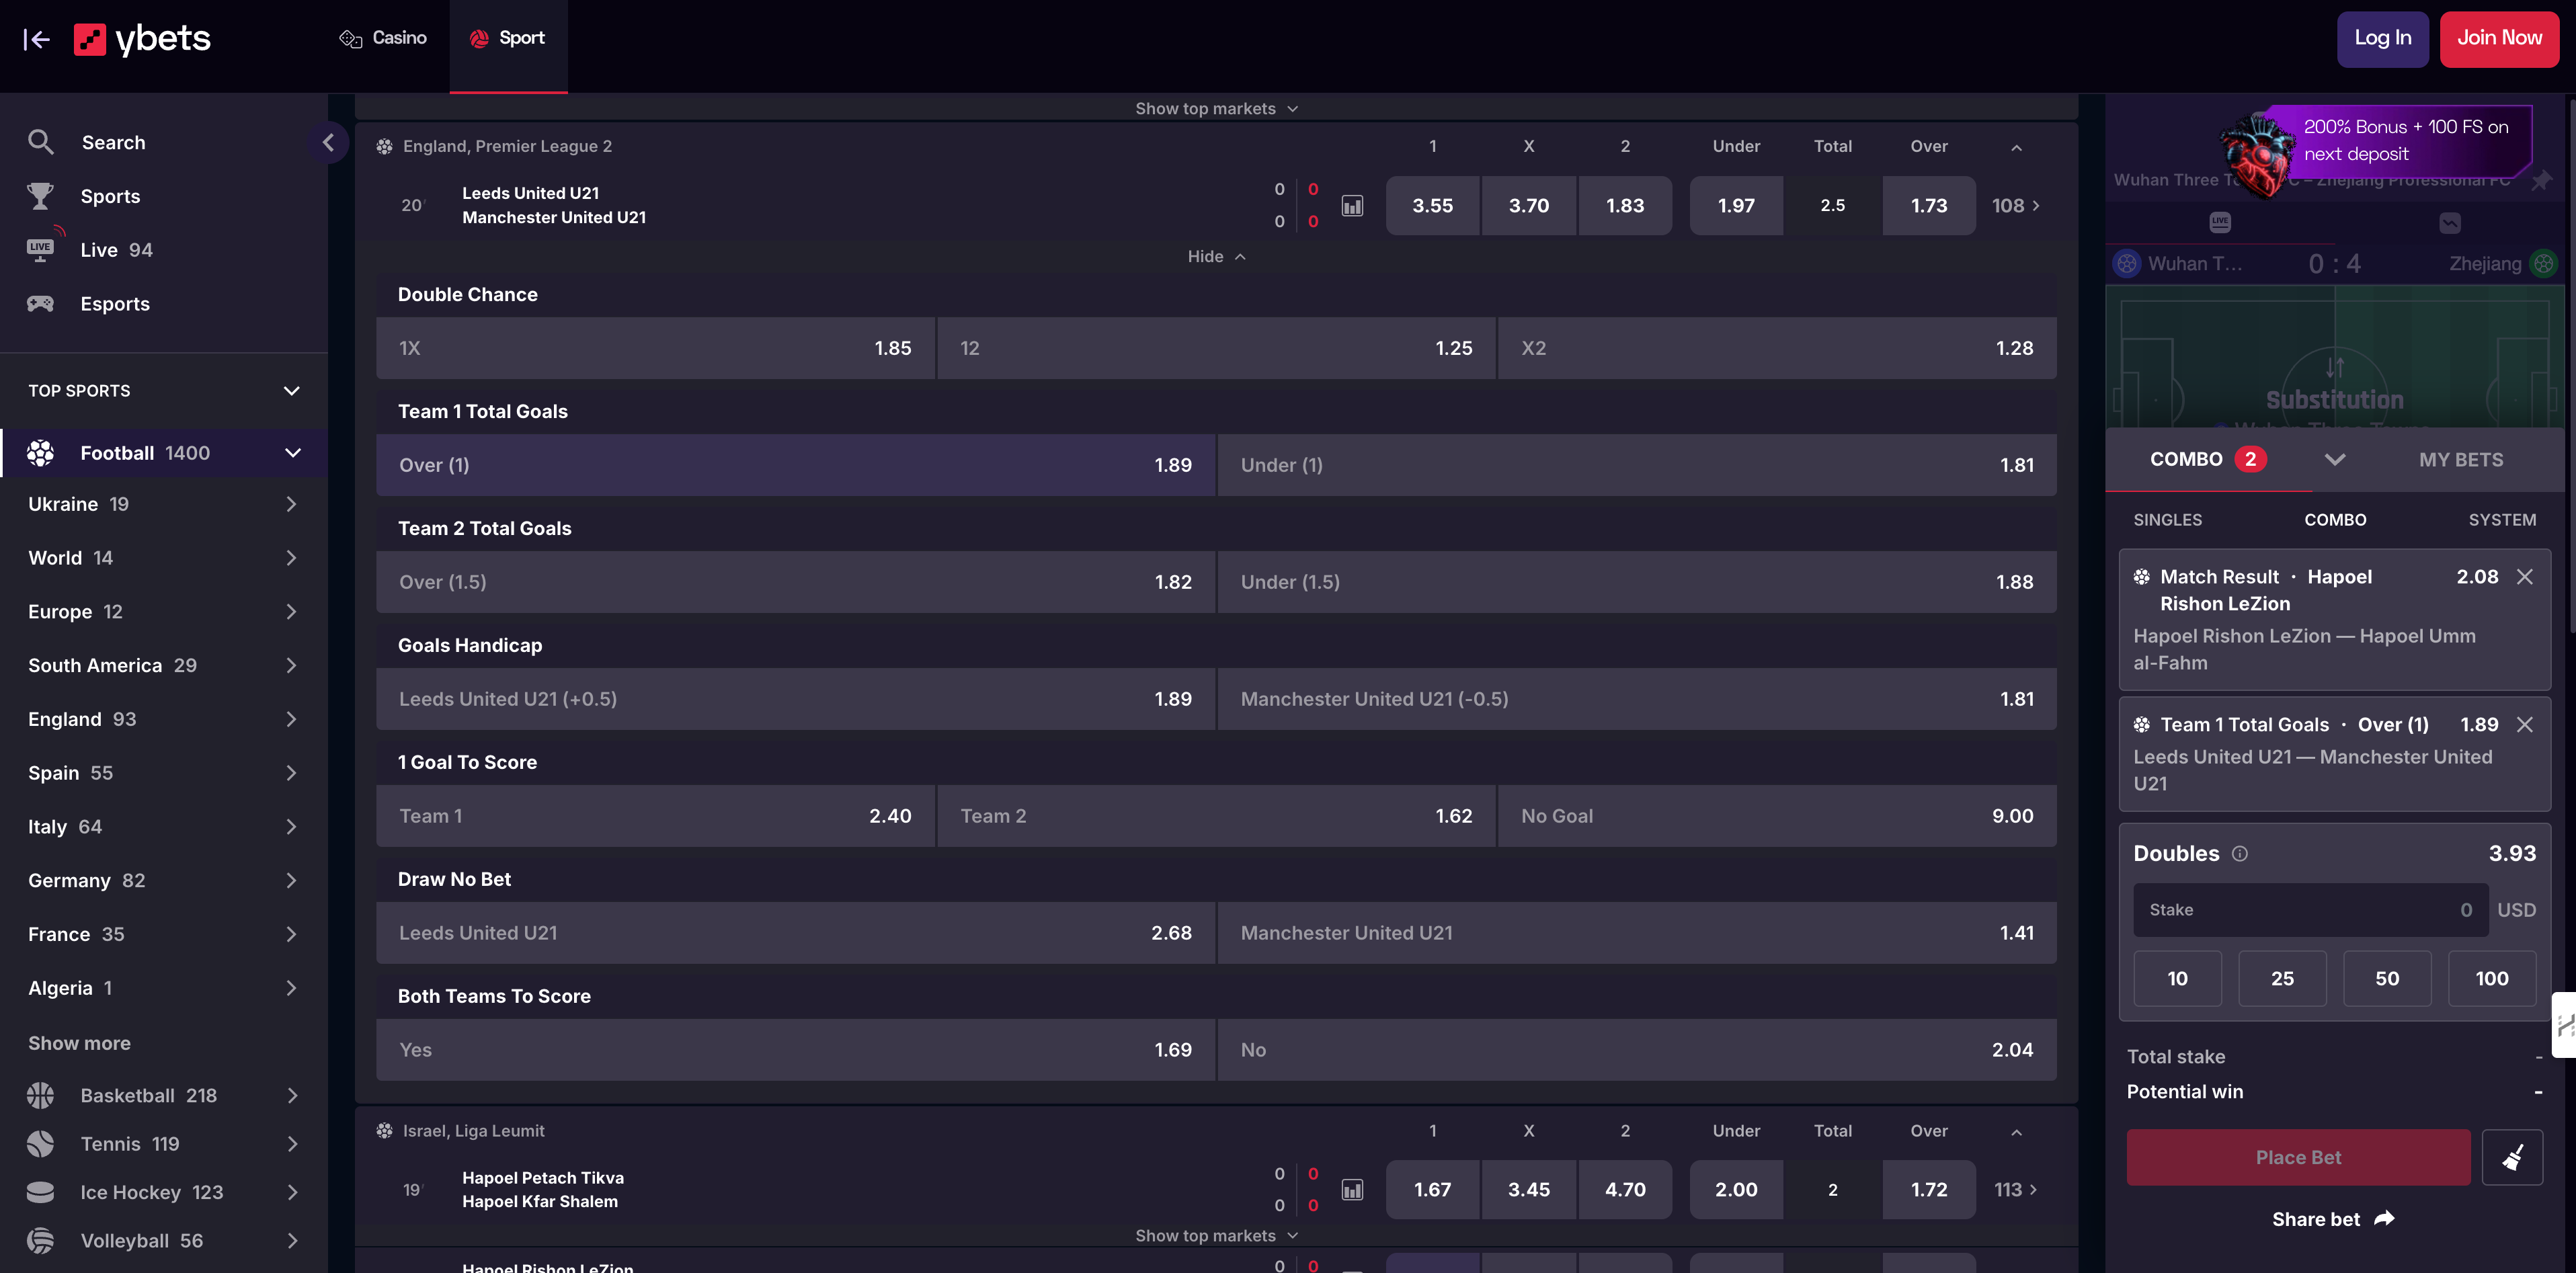Toggle Double Chance 12 odd 1.25

(1216, 348)
